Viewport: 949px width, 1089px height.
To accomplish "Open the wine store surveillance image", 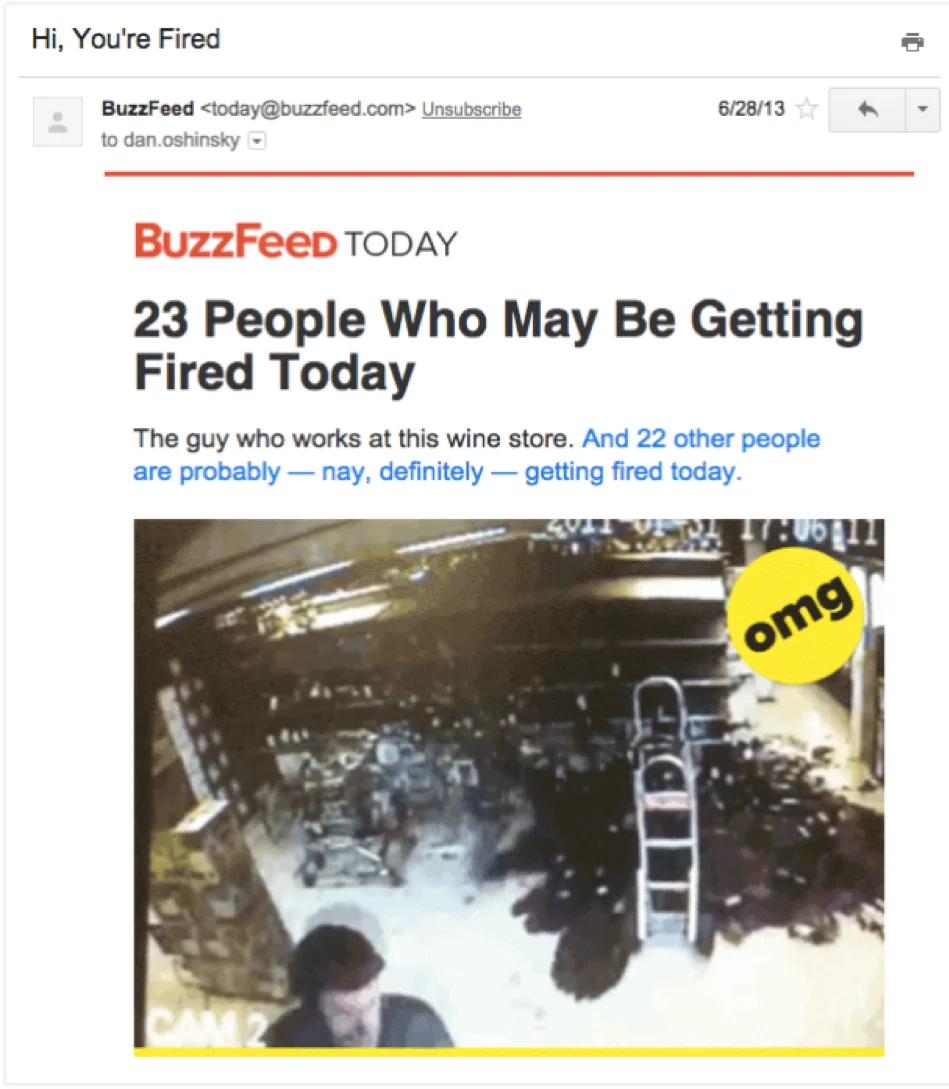I will [x=509, y=783].
